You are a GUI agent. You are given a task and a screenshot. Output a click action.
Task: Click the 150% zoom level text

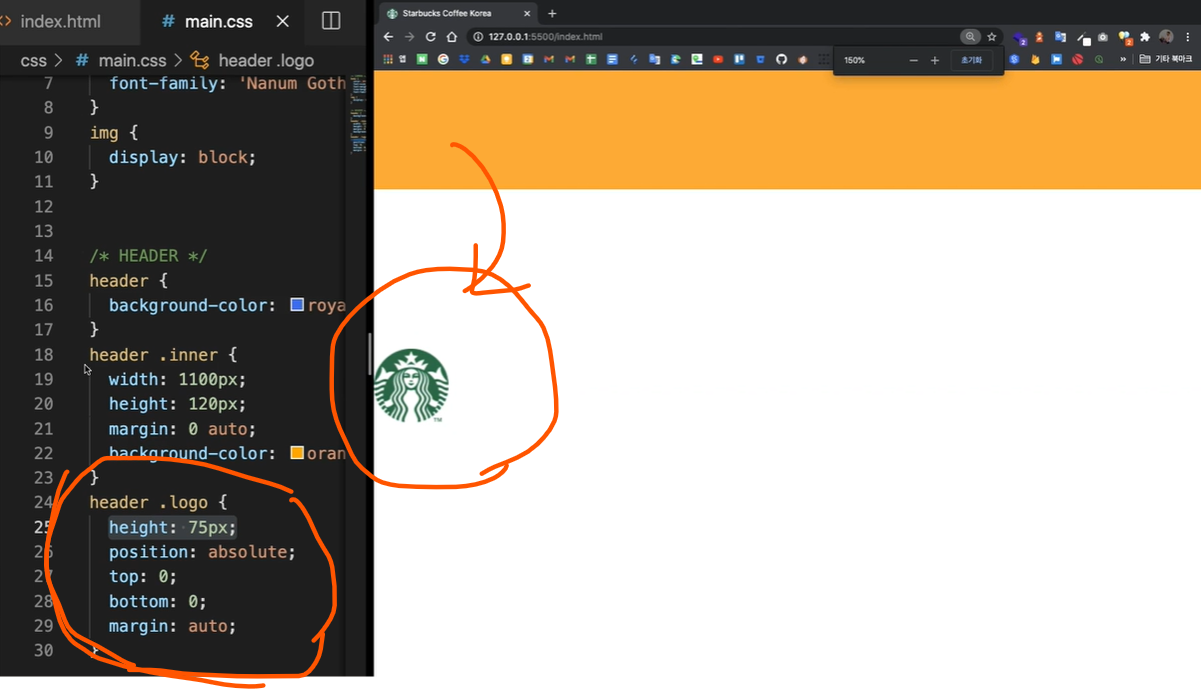click(x=854, y=60)
